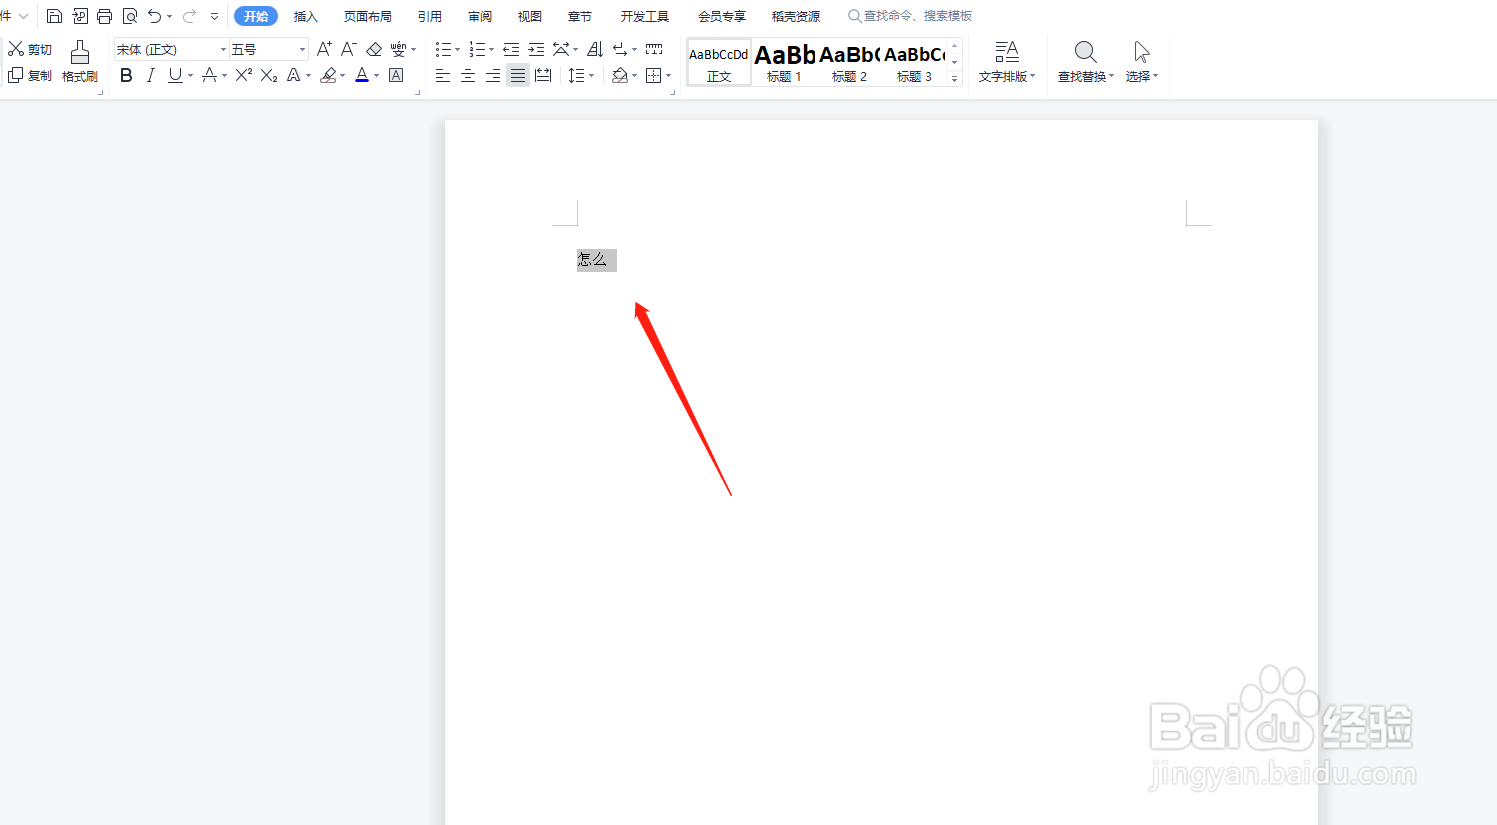Expand the styles gallery with bottom arrow
1497x825 pixels.
[x=955, y=78]
